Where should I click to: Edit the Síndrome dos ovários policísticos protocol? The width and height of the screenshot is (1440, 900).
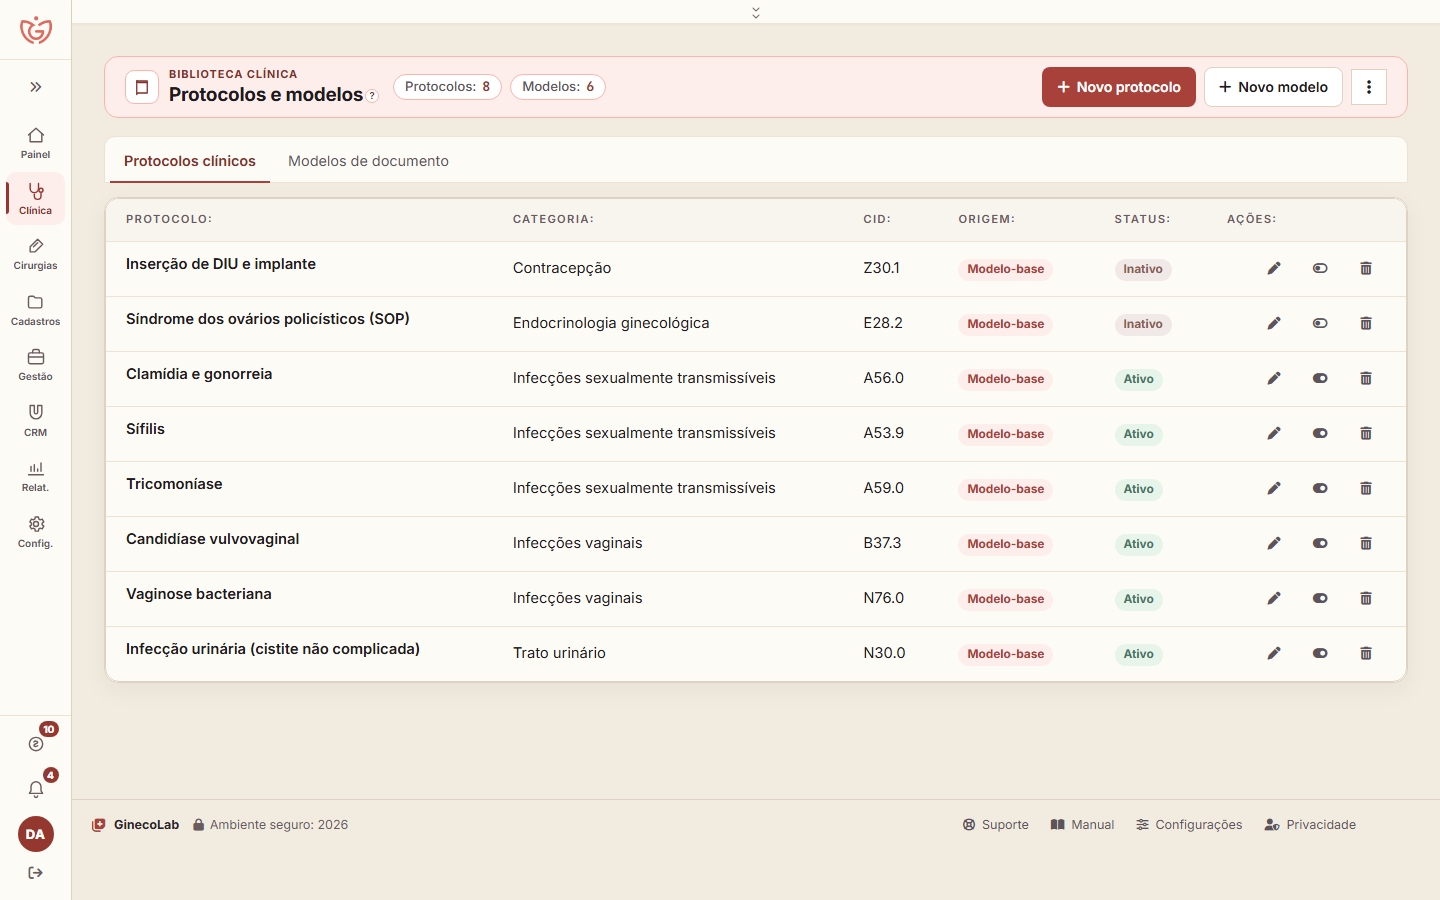point(1274,323)
